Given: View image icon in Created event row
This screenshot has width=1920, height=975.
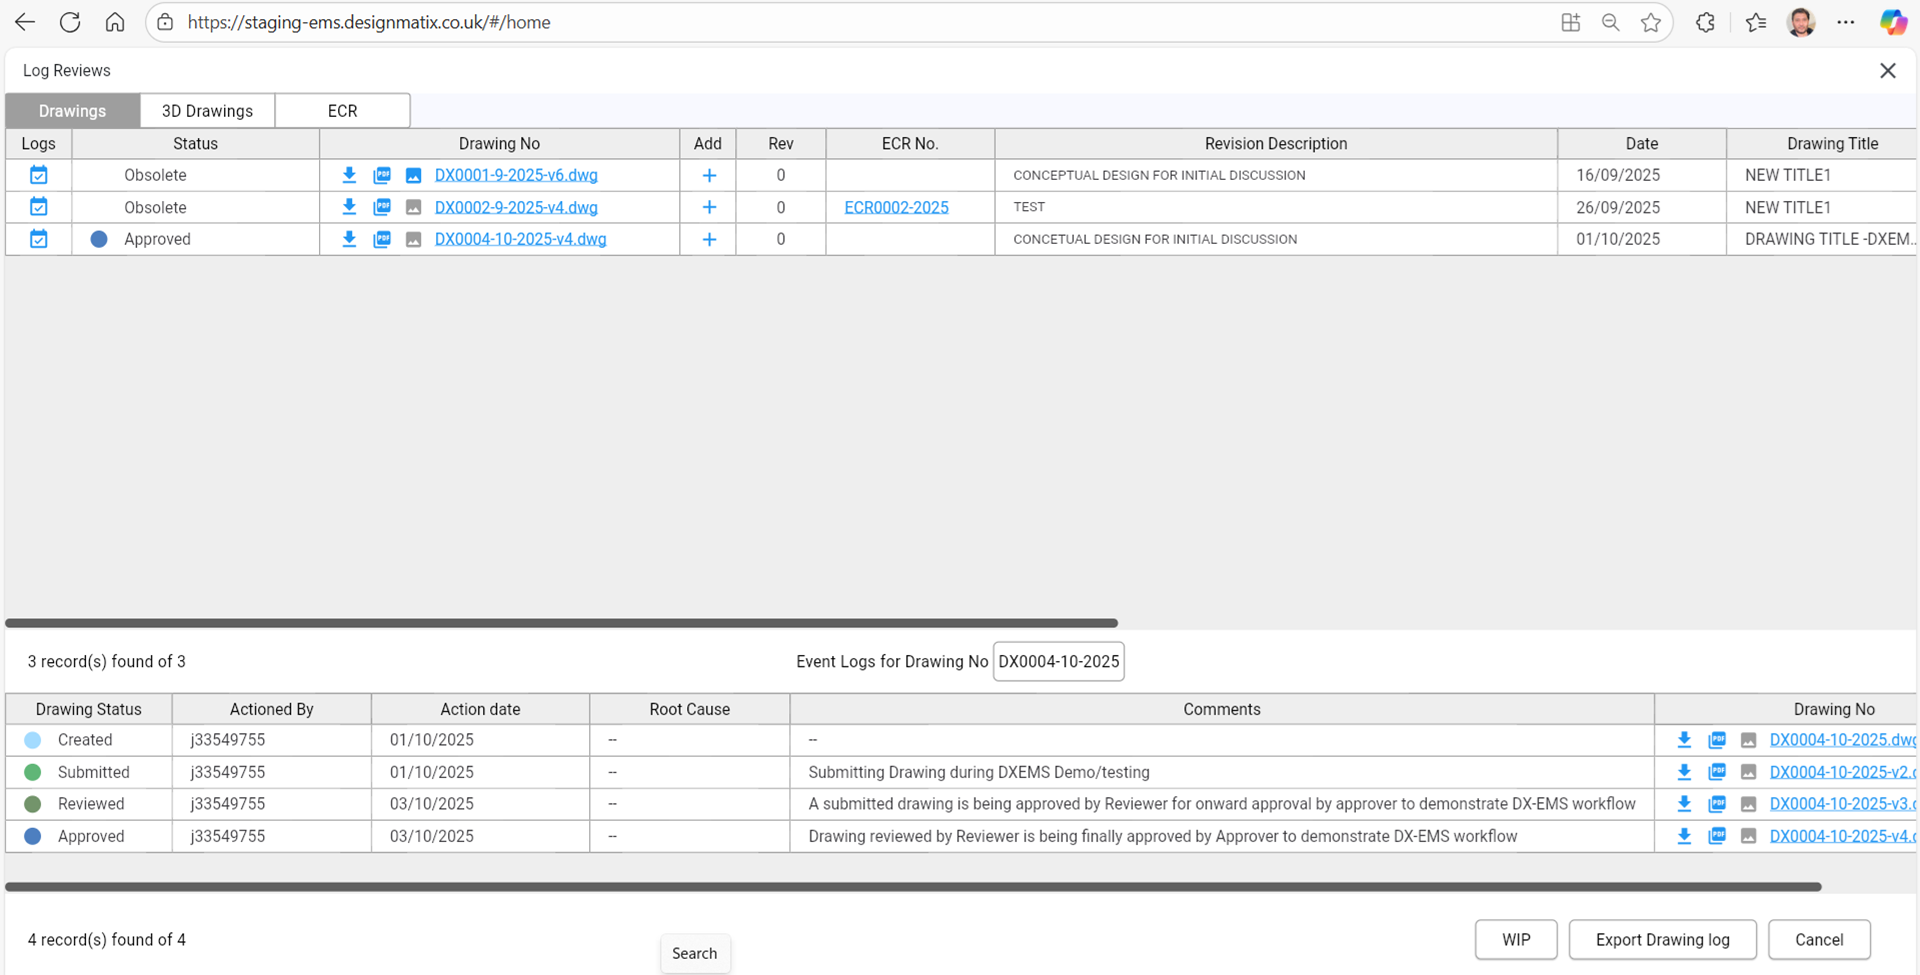Looking at the screenshot, I should point(1748,740).
